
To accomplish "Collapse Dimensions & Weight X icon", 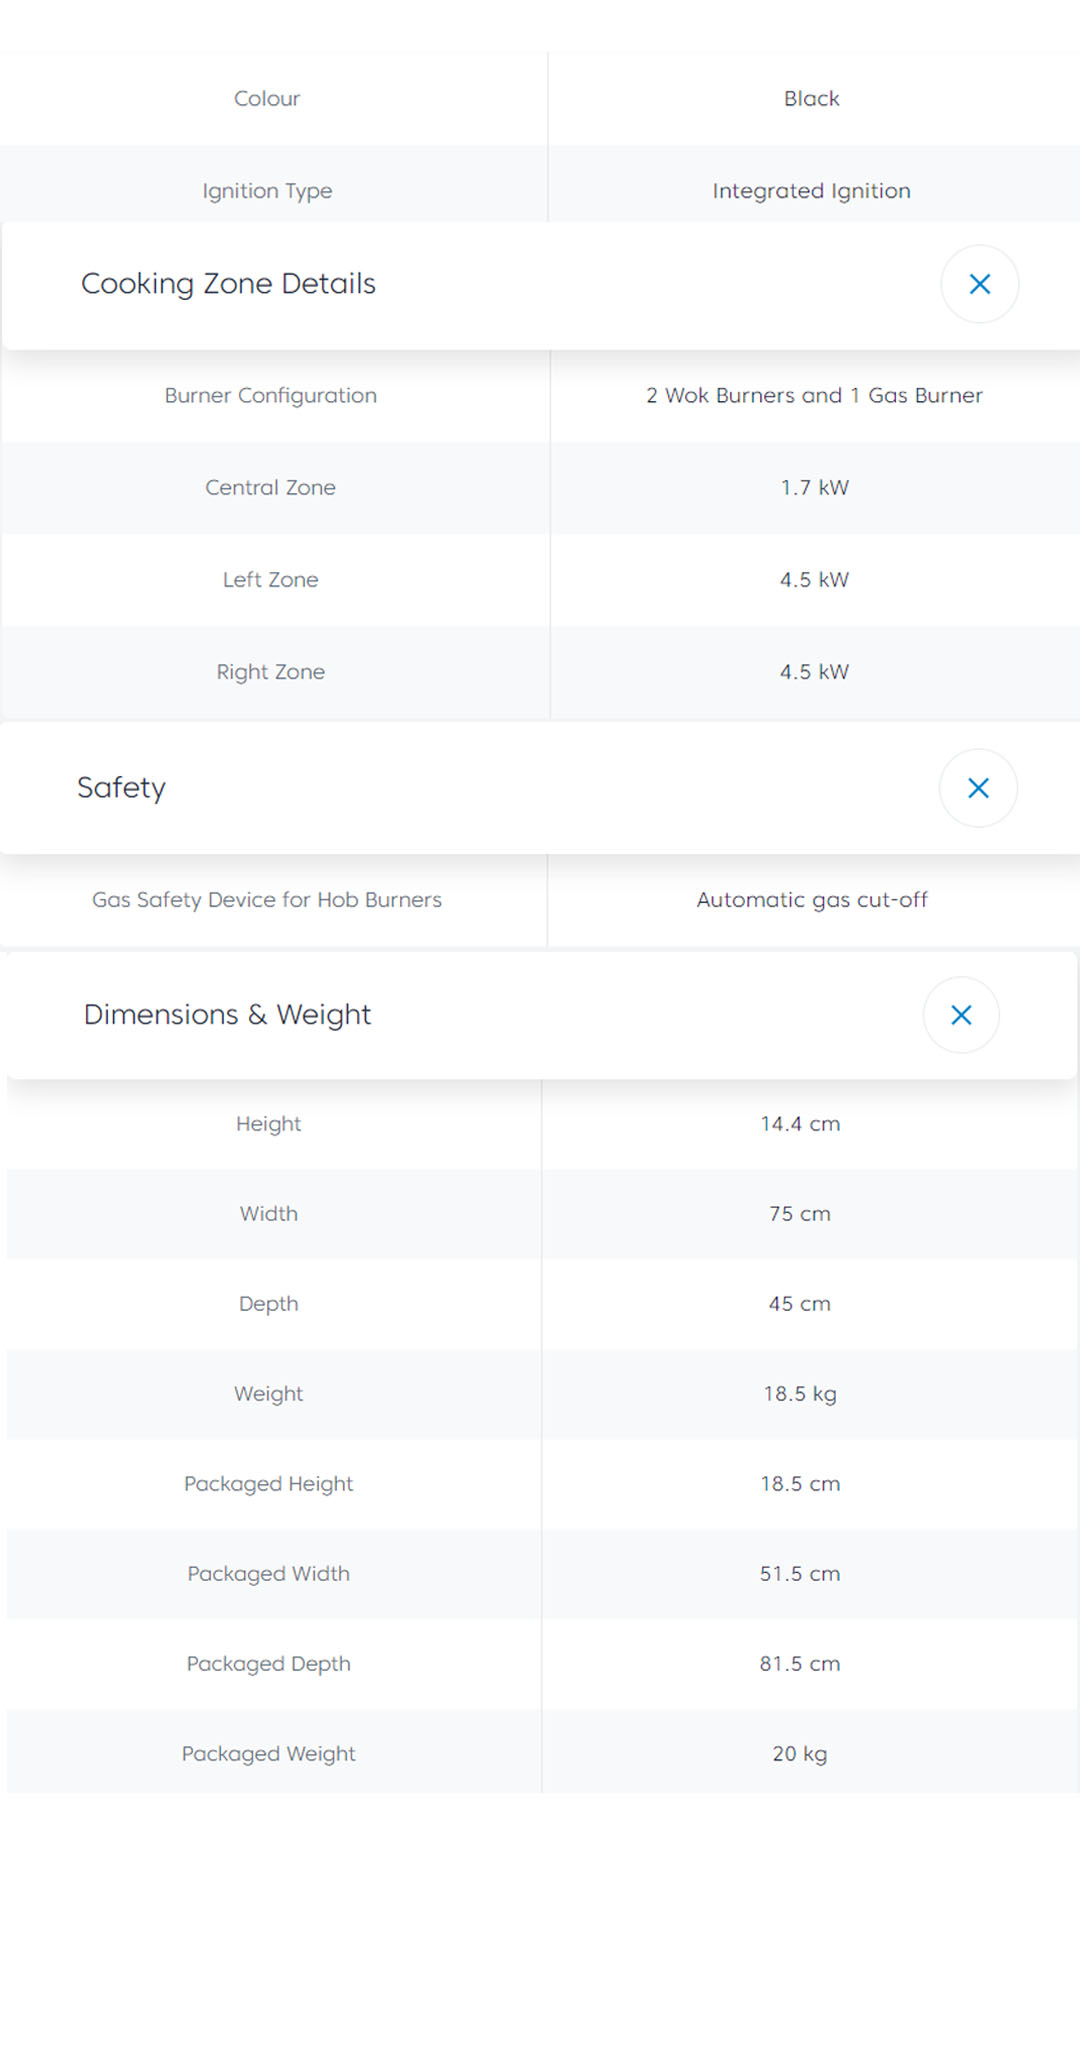I will pos(961,1015).
